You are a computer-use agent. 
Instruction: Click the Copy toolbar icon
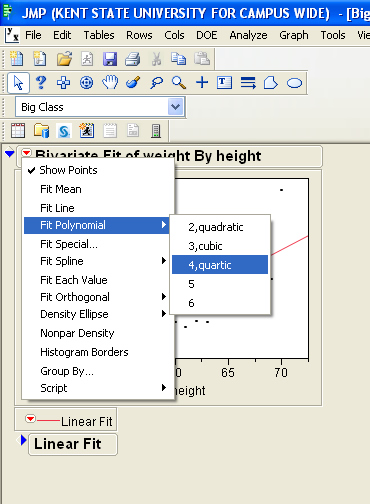click(x=179, y=59)
